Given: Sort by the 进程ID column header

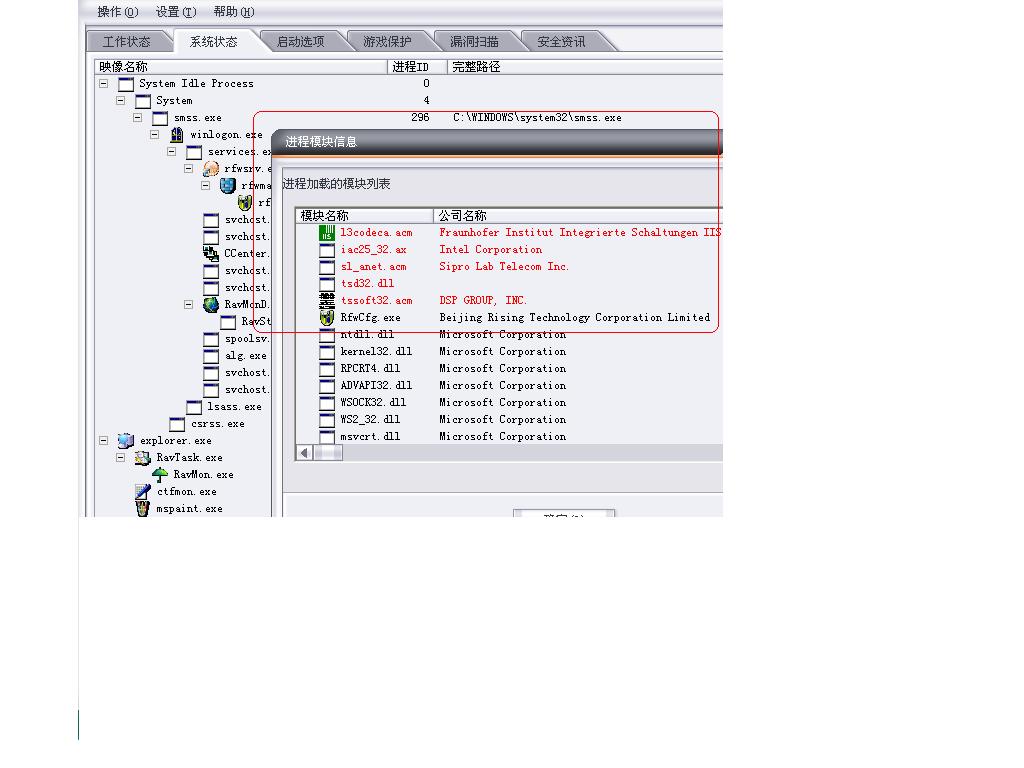Looking at the screenshot, I should [x=417, y=67].
